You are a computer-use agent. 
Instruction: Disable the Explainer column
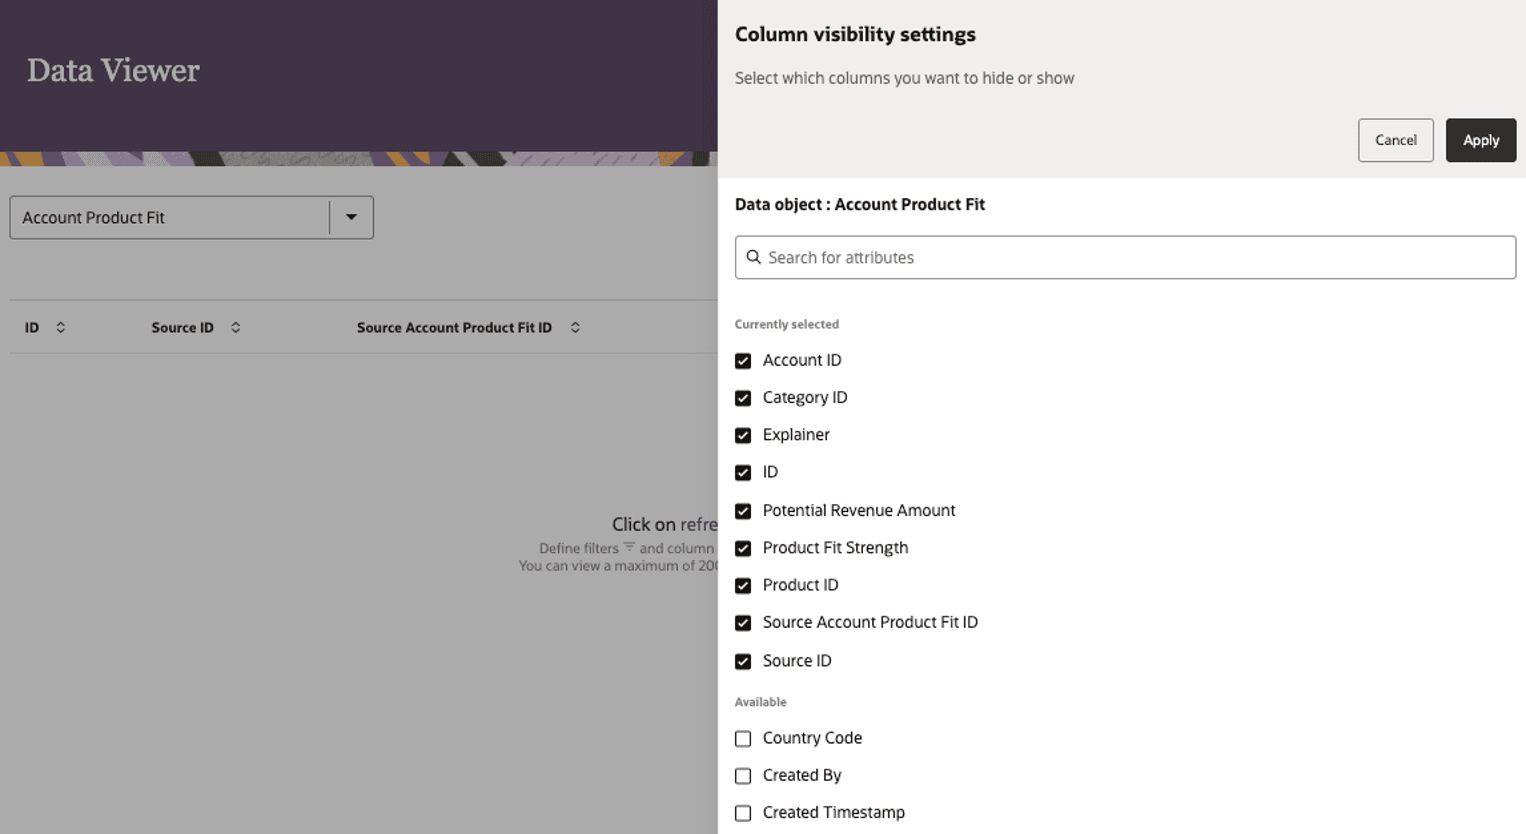pyautogui.click(x=744, y=435)
